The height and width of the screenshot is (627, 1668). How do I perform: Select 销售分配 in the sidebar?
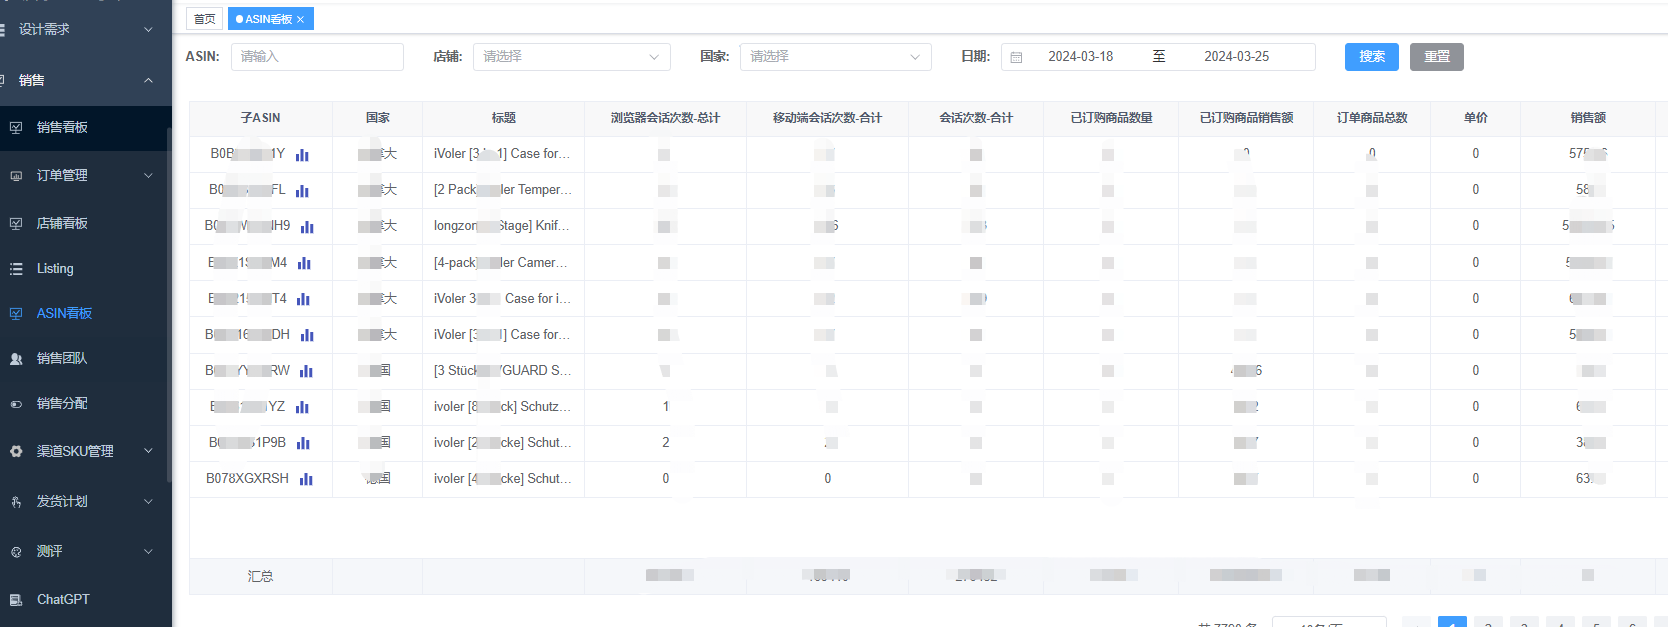[62, 403]
